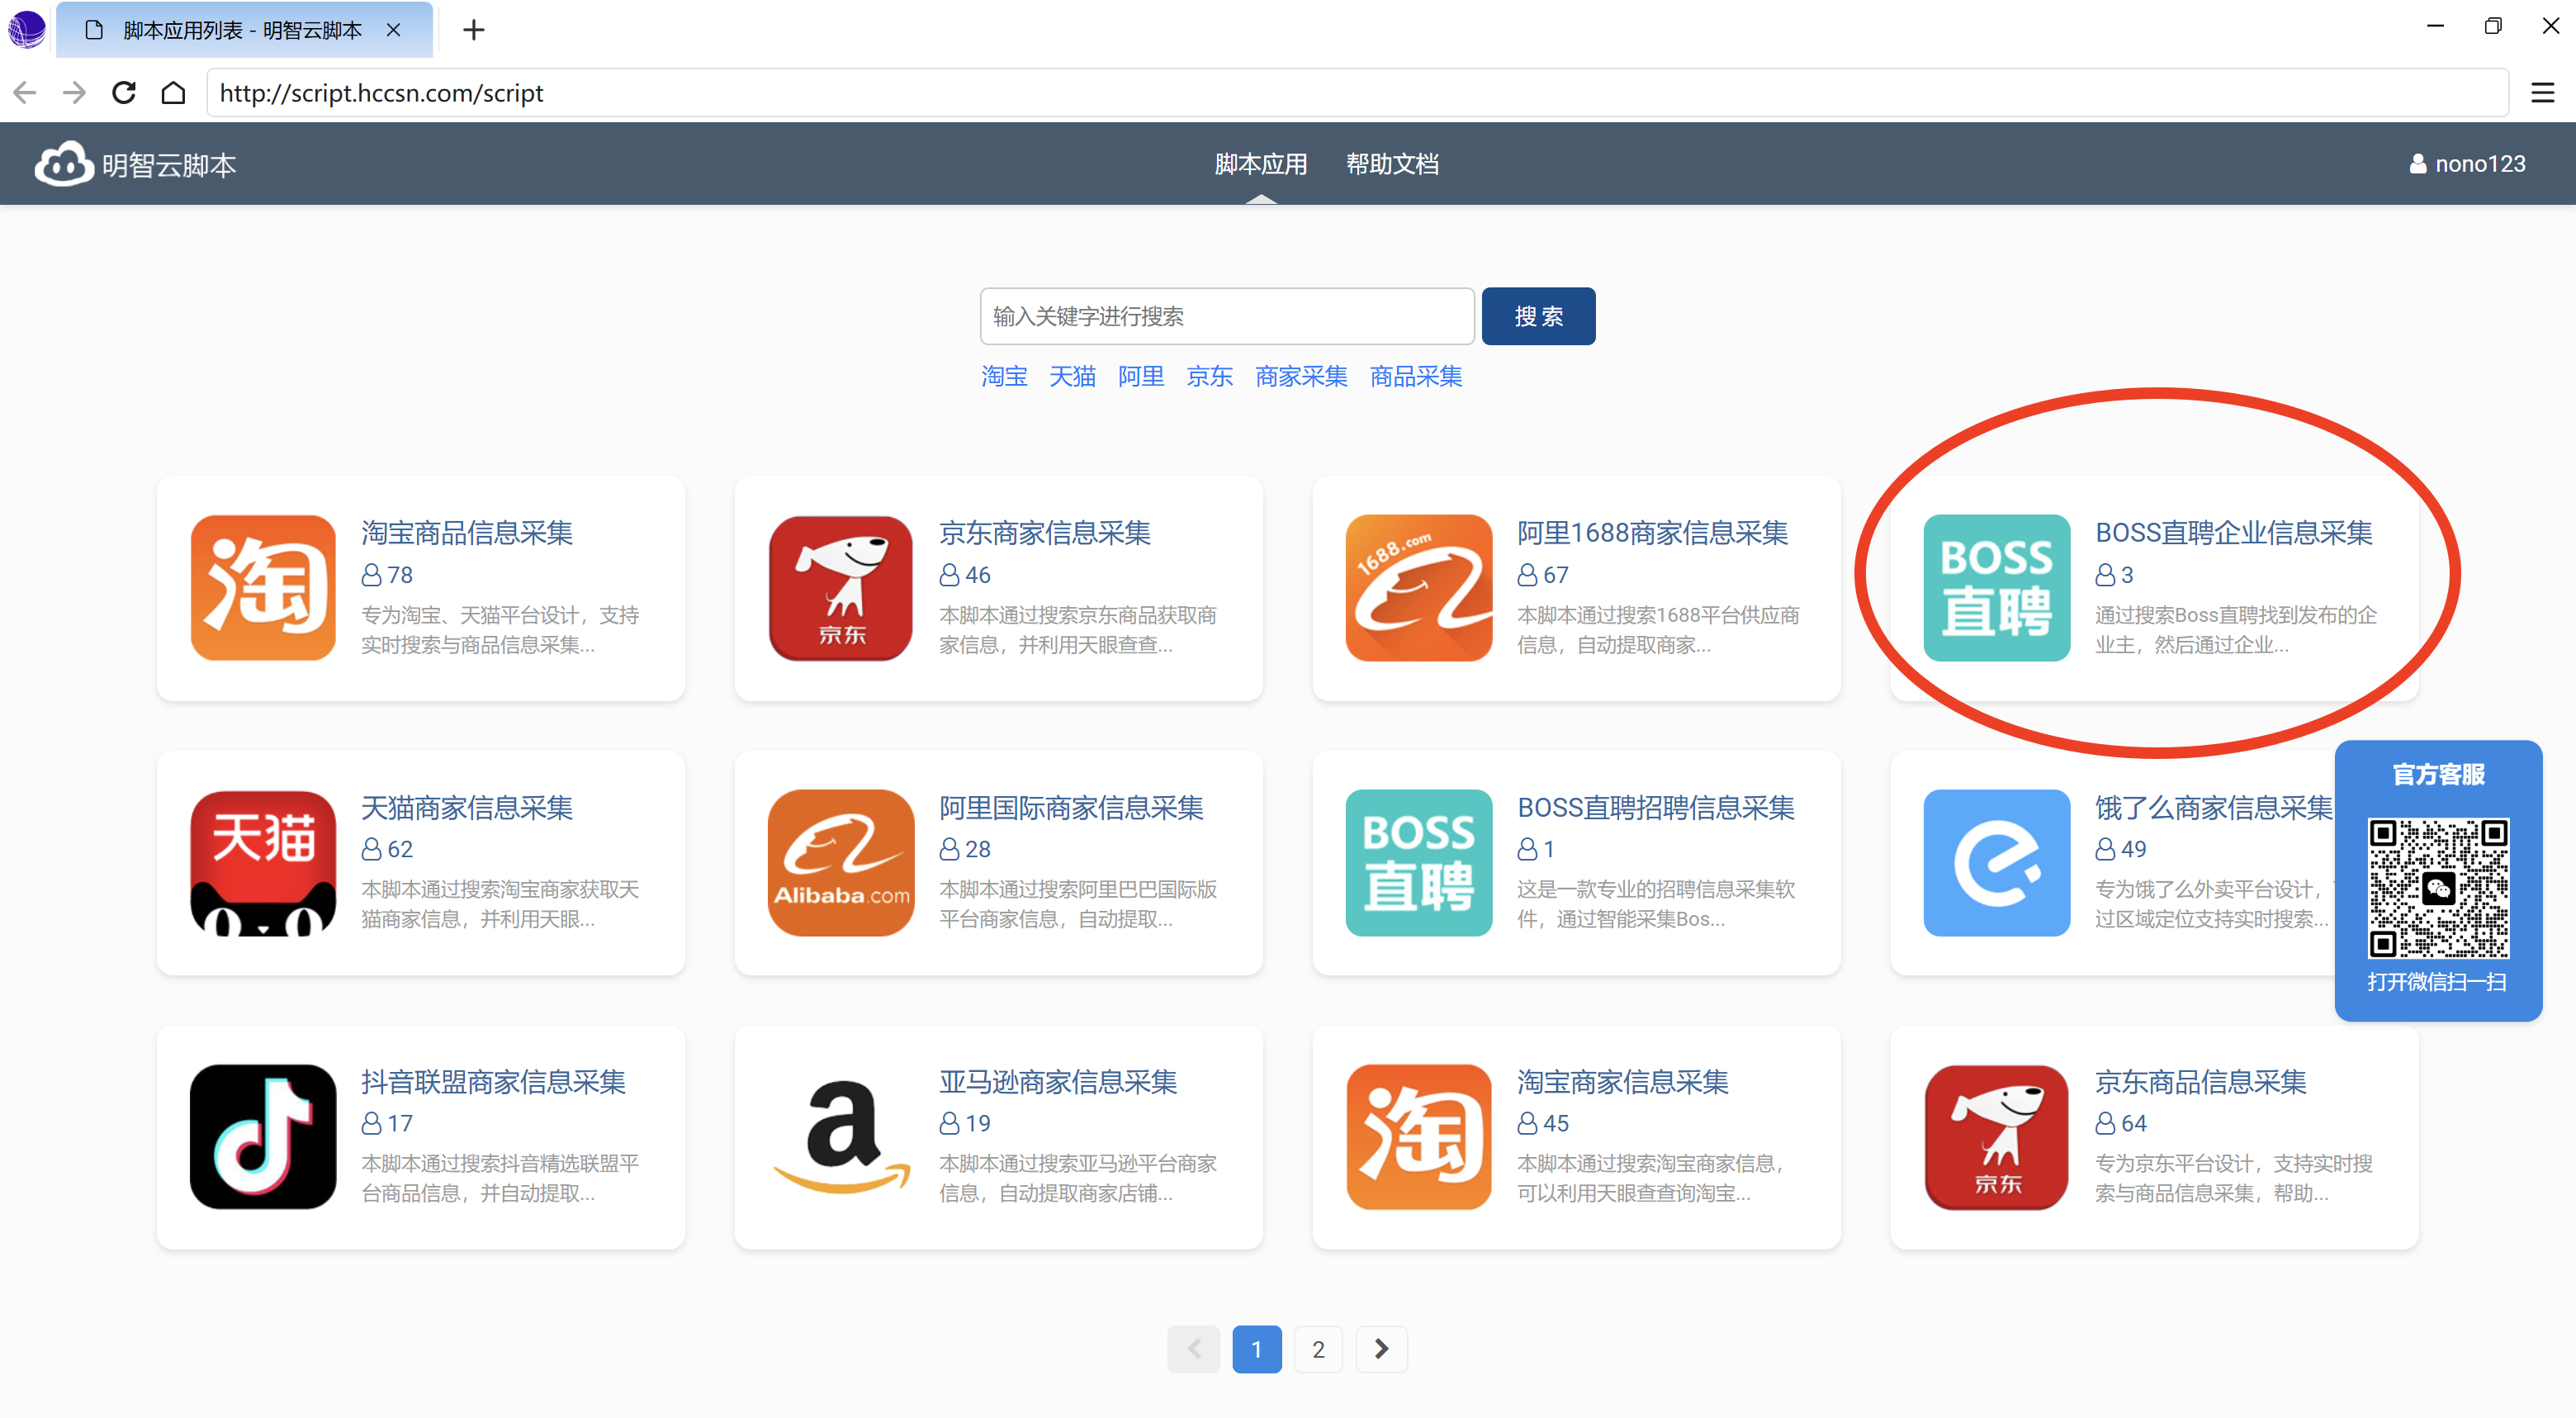Click the user count 19 on Amazon card
Image resolution: width=2576 pixels, height=1418 pixels.
tap(978, 1124)
